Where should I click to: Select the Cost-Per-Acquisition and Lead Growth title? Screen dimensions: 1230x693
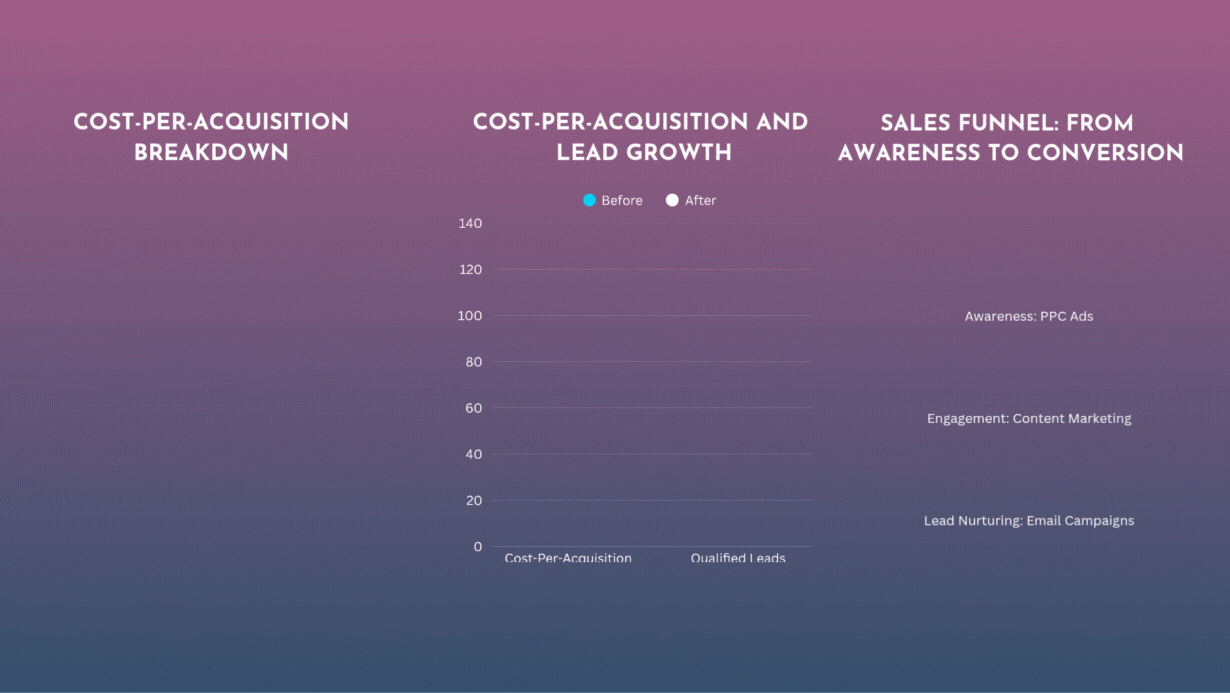pyautogui.click(x=640, y=137)
